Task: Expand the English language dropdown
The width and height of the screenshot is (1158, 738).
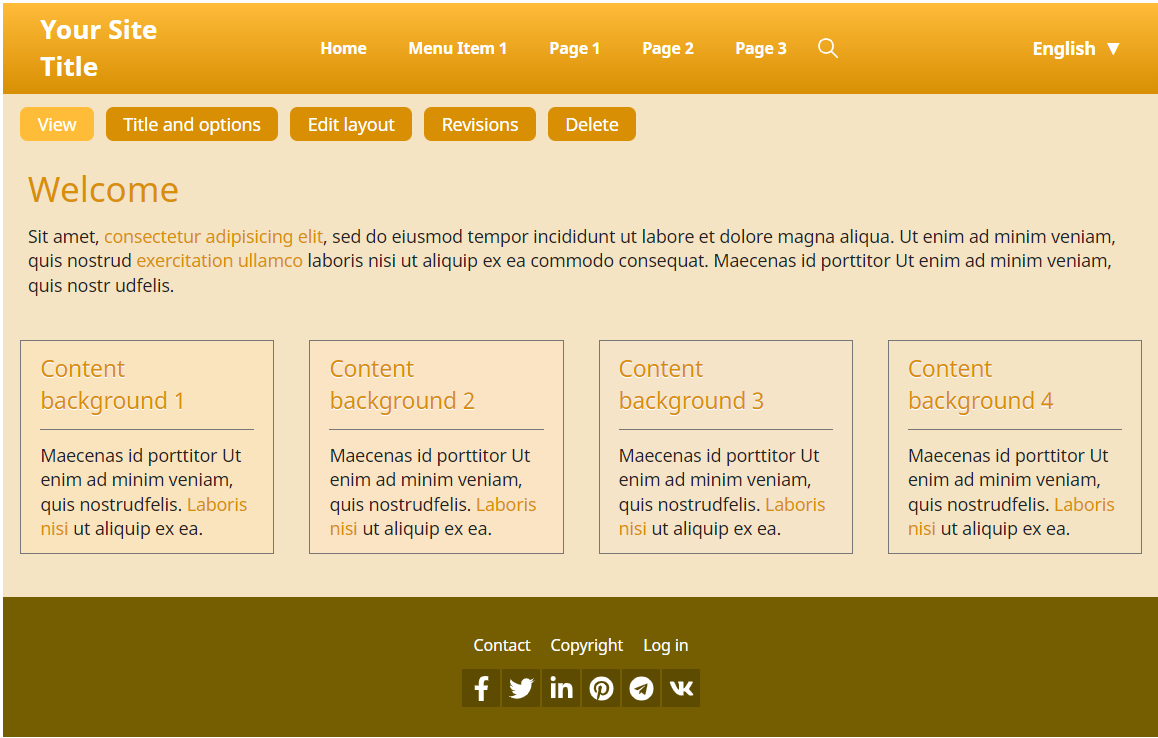Action: pyautogui.click(x=1076, y=48)
